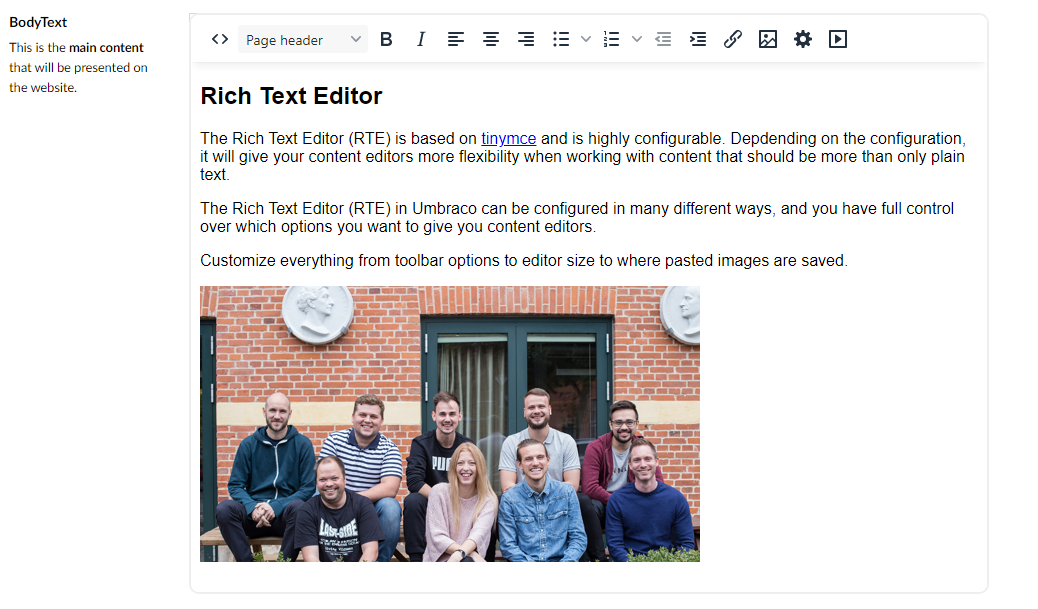This screenshot has width=1038, height=609.
Task: Increase indent of the paragraph
Action: point(698,39)
